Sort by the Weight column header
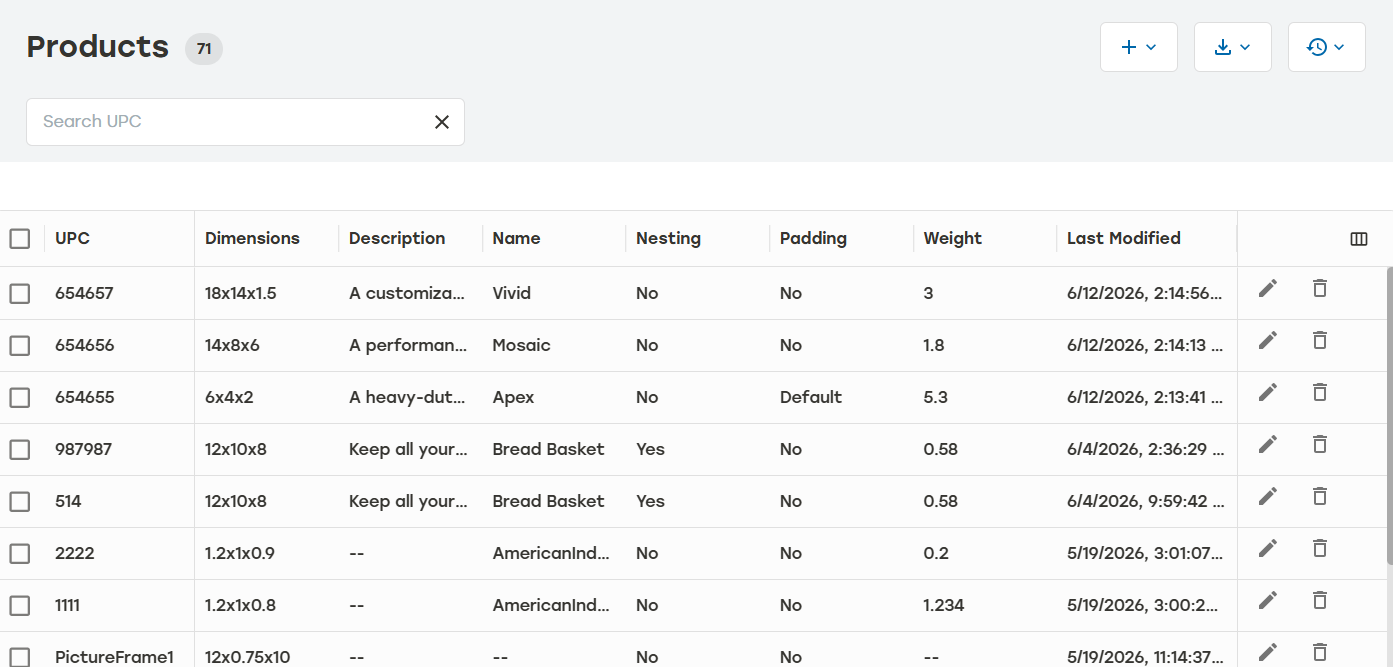The height and width of the screenshot is (667, 1393). click(952, 238)
